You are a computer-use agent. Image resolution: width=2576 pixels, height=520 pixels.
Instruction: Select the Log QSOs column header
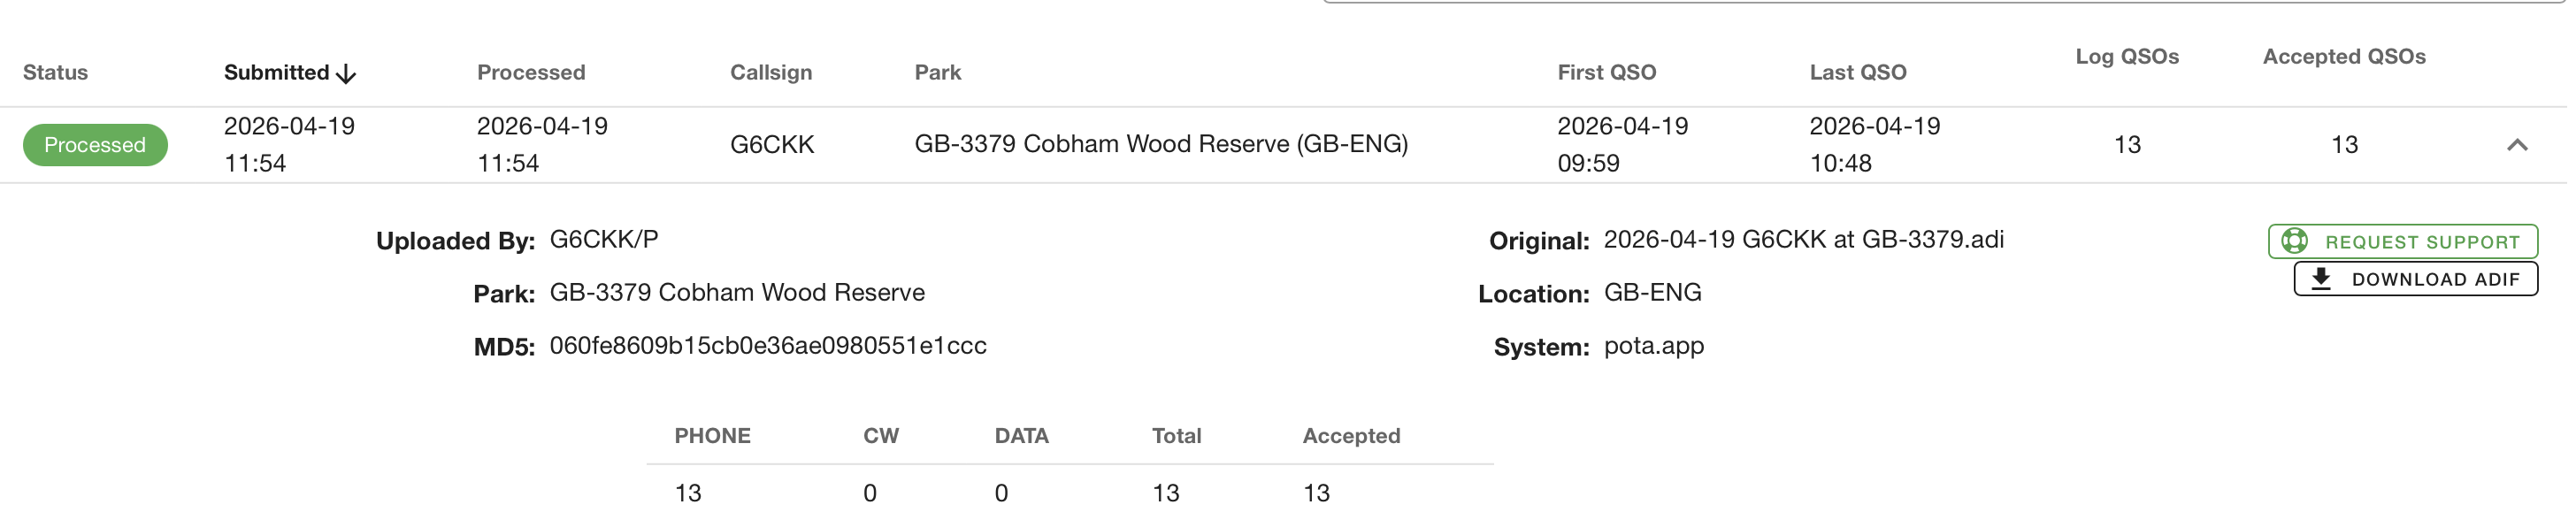(x=2126, y=56)
